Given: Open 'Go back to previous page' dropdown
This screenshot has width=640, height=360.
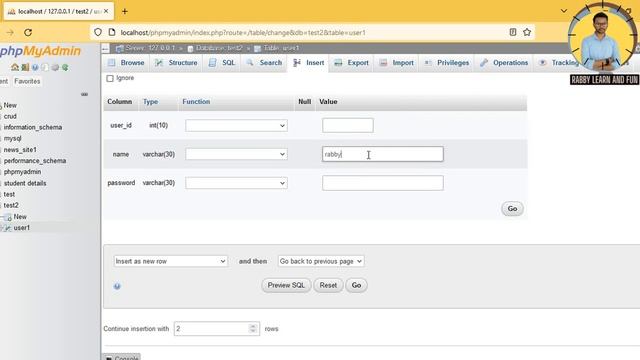Looking at the screenshot, I should click(321, 261).
